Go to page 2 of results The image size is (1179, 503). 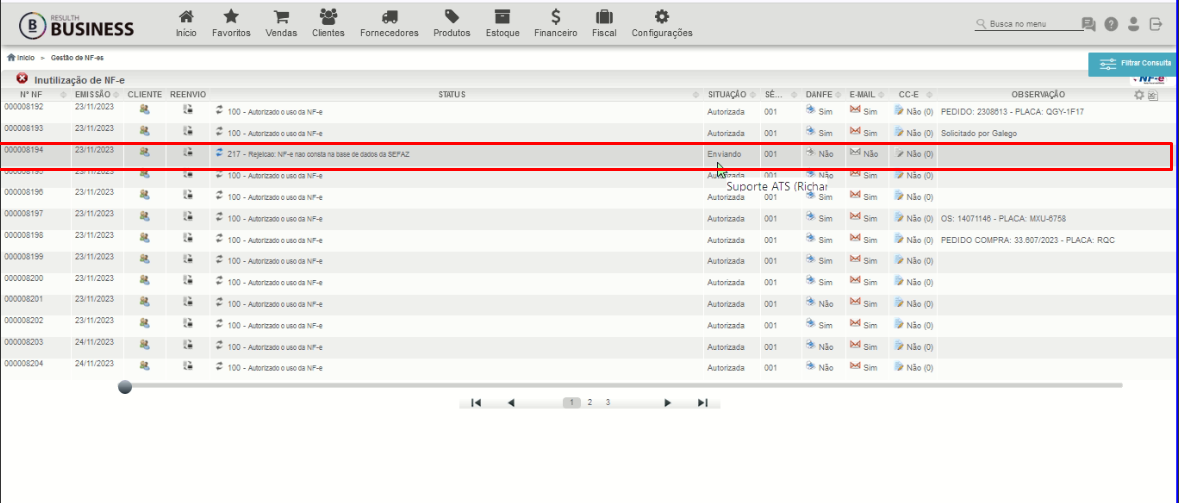click(590, 402)
